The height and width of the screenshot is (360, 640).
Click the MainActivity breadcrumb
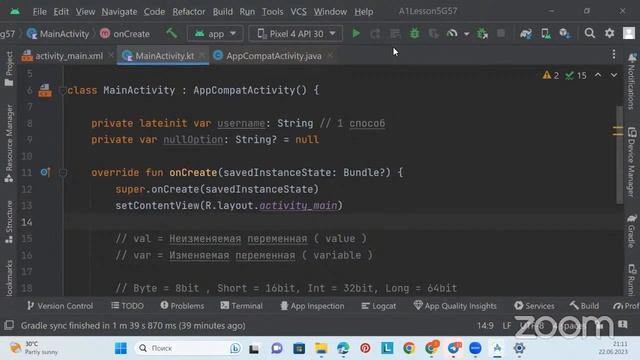[x=58, y=34]
